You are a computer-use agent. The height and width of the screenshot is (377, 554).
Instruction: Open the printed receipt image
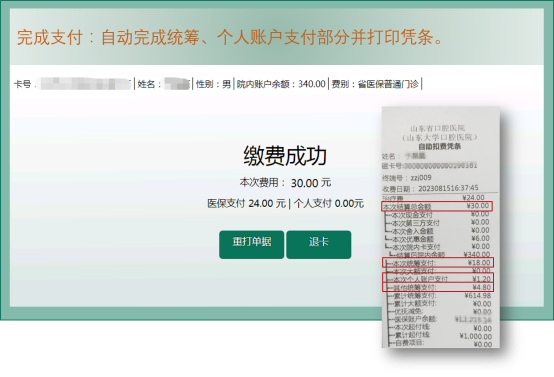pos(441,227)
